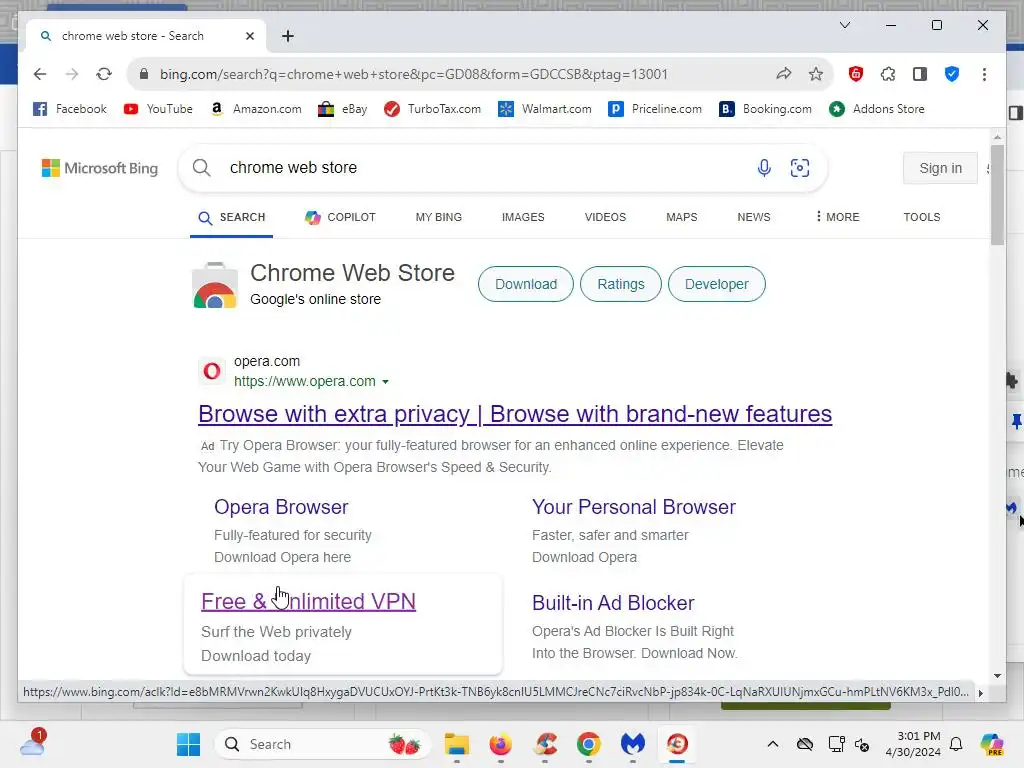This screenshot has height=768, width=1024.
Task: Switch to the MAPS tab
Action: pyautogui.click(x=682, y=217)
